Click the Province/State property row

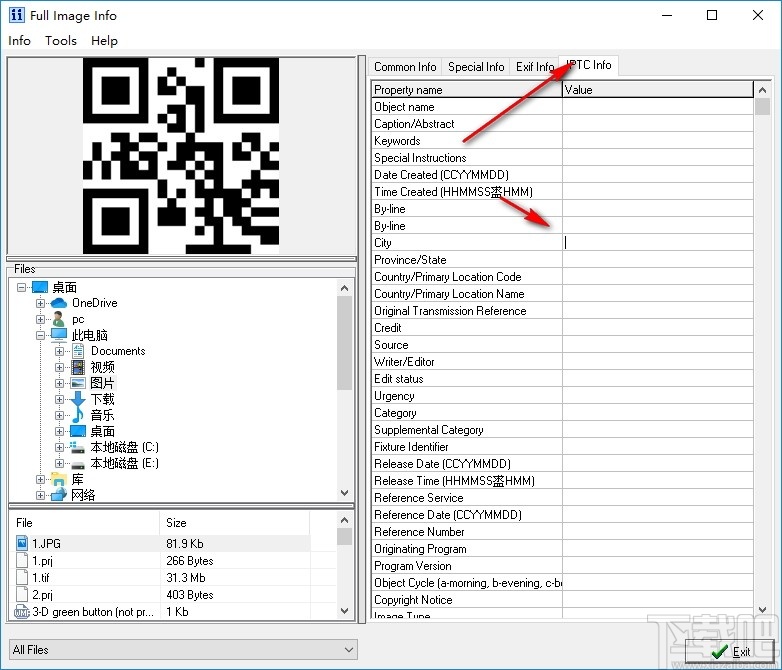[x=467, y=260]
